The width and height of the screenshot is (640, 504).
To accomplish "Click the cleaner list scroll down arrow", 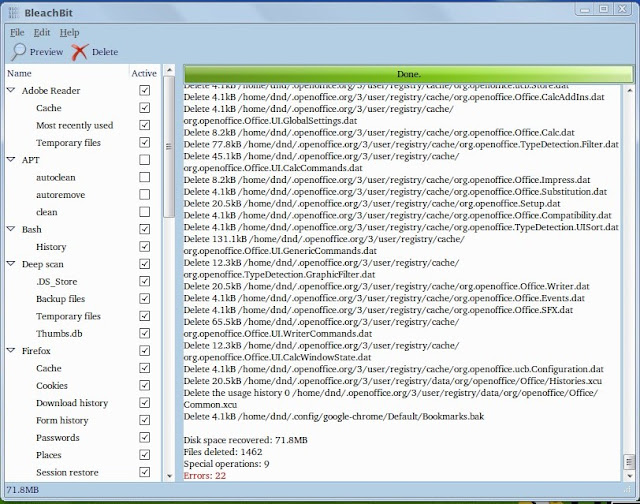I will (x=169, y=476).
